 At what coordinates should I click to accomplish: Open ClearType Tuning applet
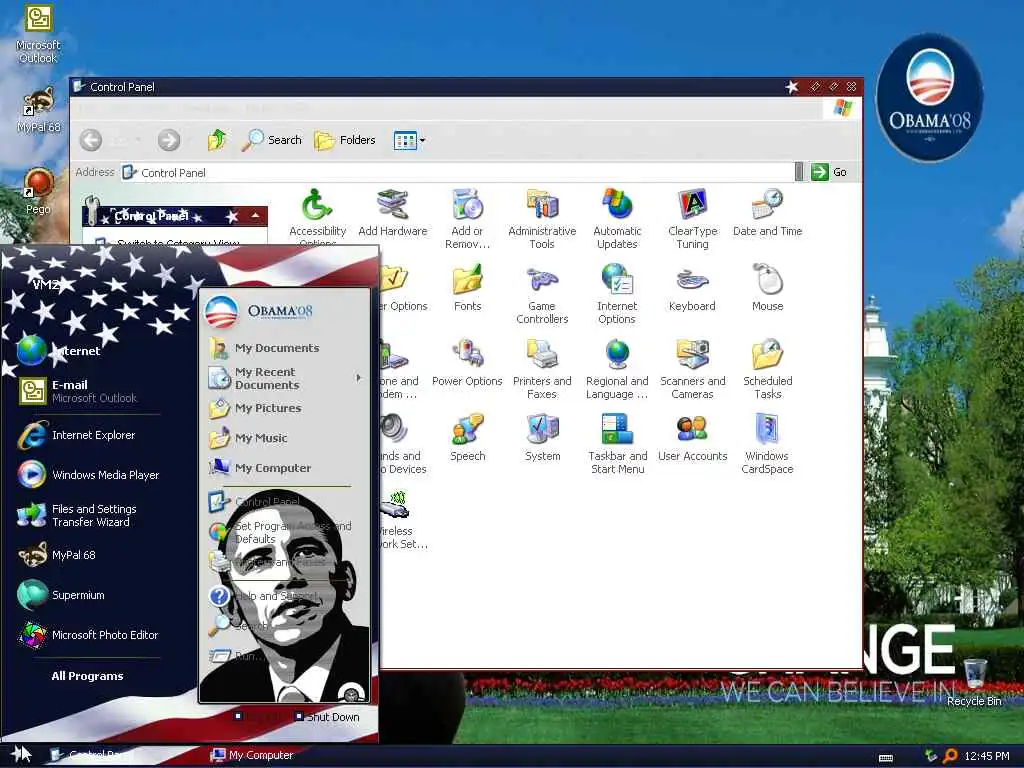[692, 219]
